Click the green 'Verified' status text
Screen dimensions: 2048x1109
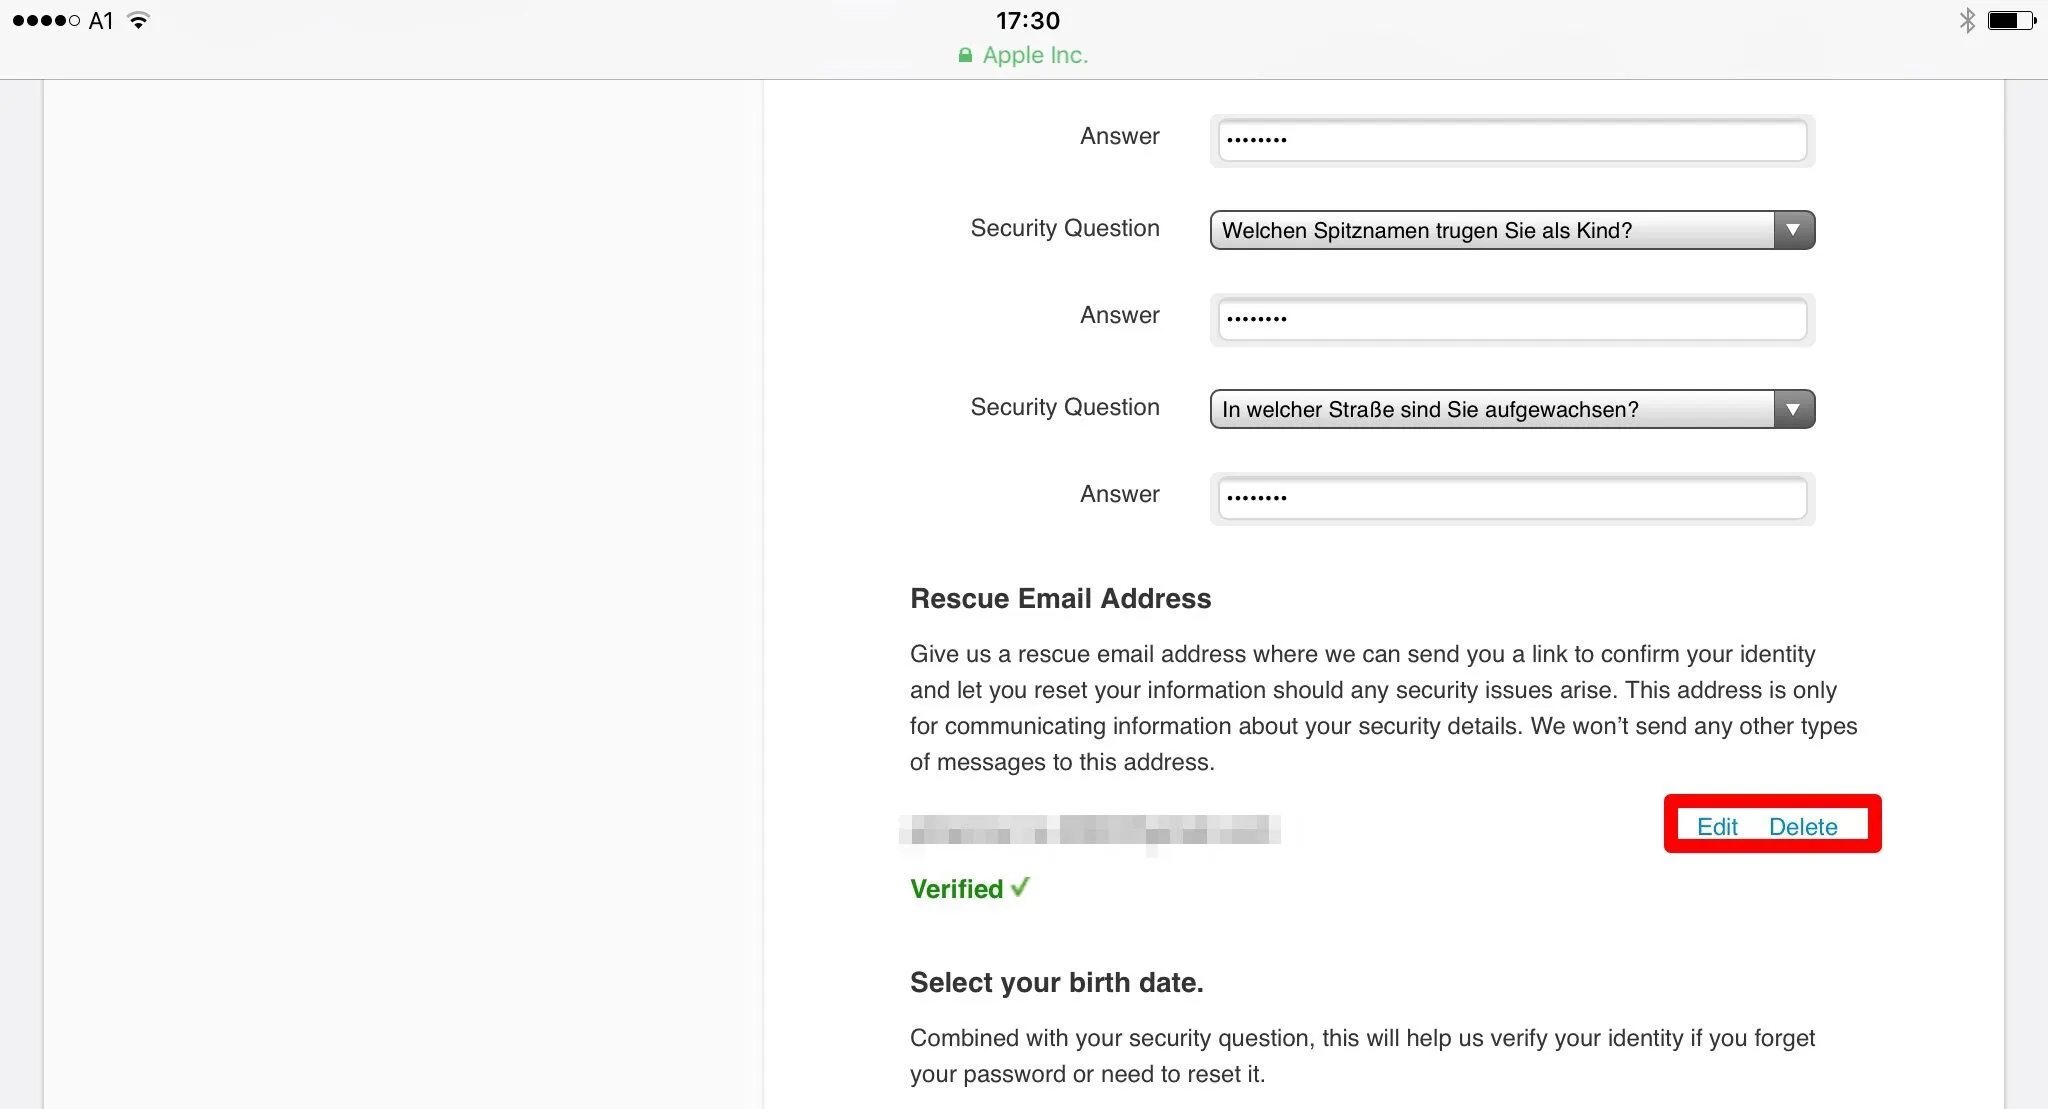point(956,889)
